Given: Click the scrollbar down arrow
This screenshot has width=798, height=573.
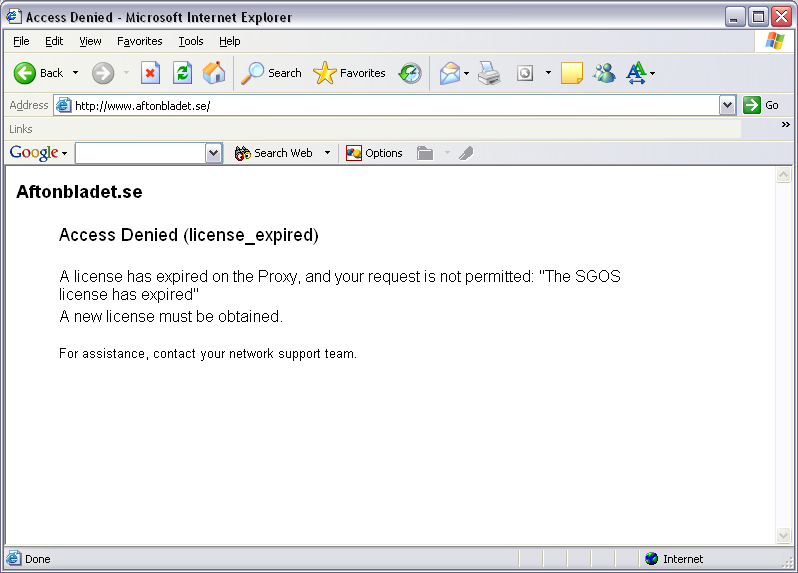Looking at the screenshot, I should [x=783, y=535].
